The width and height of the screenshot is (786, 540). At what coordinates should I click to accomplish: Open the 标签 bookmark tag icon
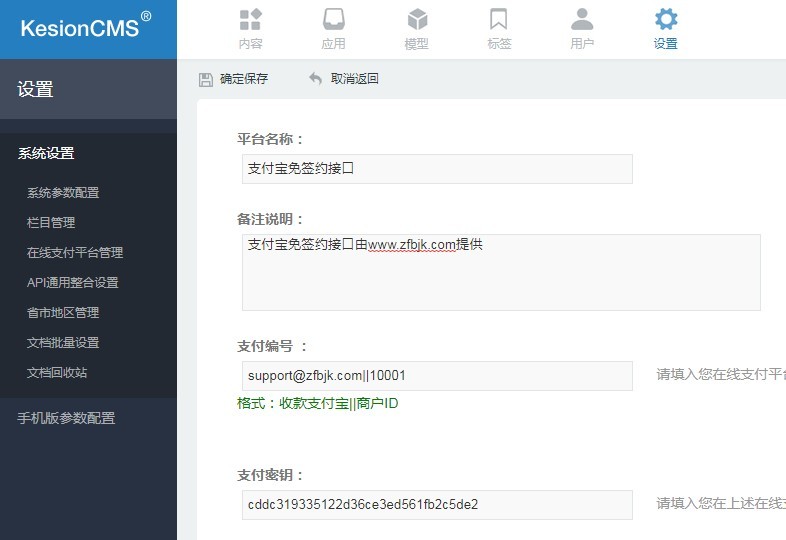499,20
